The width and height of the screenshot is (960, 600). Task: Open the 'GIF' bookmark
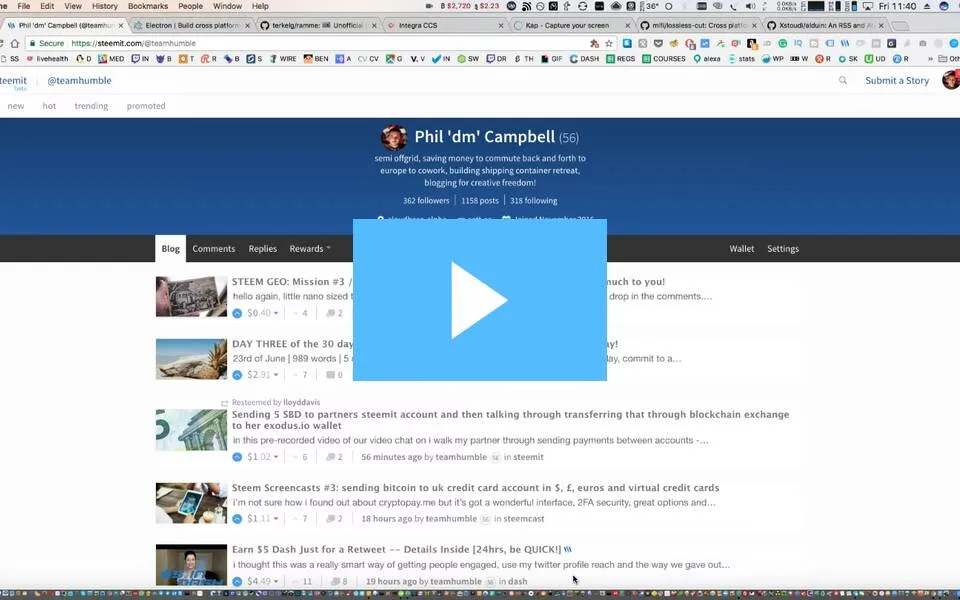[552, 59]
